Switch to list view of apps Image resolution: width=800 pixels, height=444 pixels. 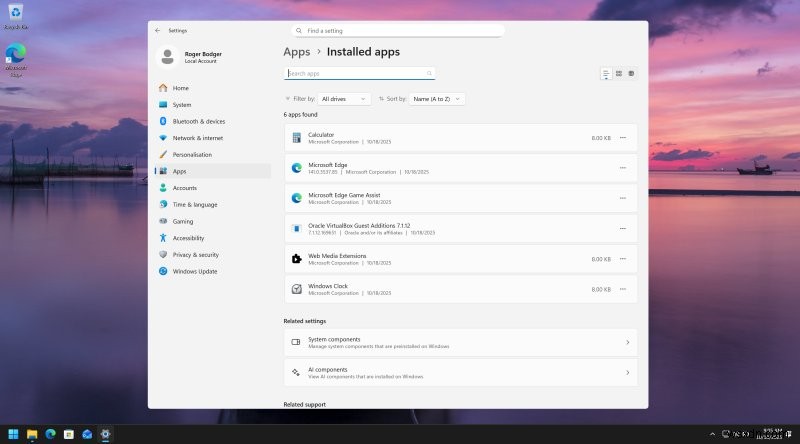(606, 74)
